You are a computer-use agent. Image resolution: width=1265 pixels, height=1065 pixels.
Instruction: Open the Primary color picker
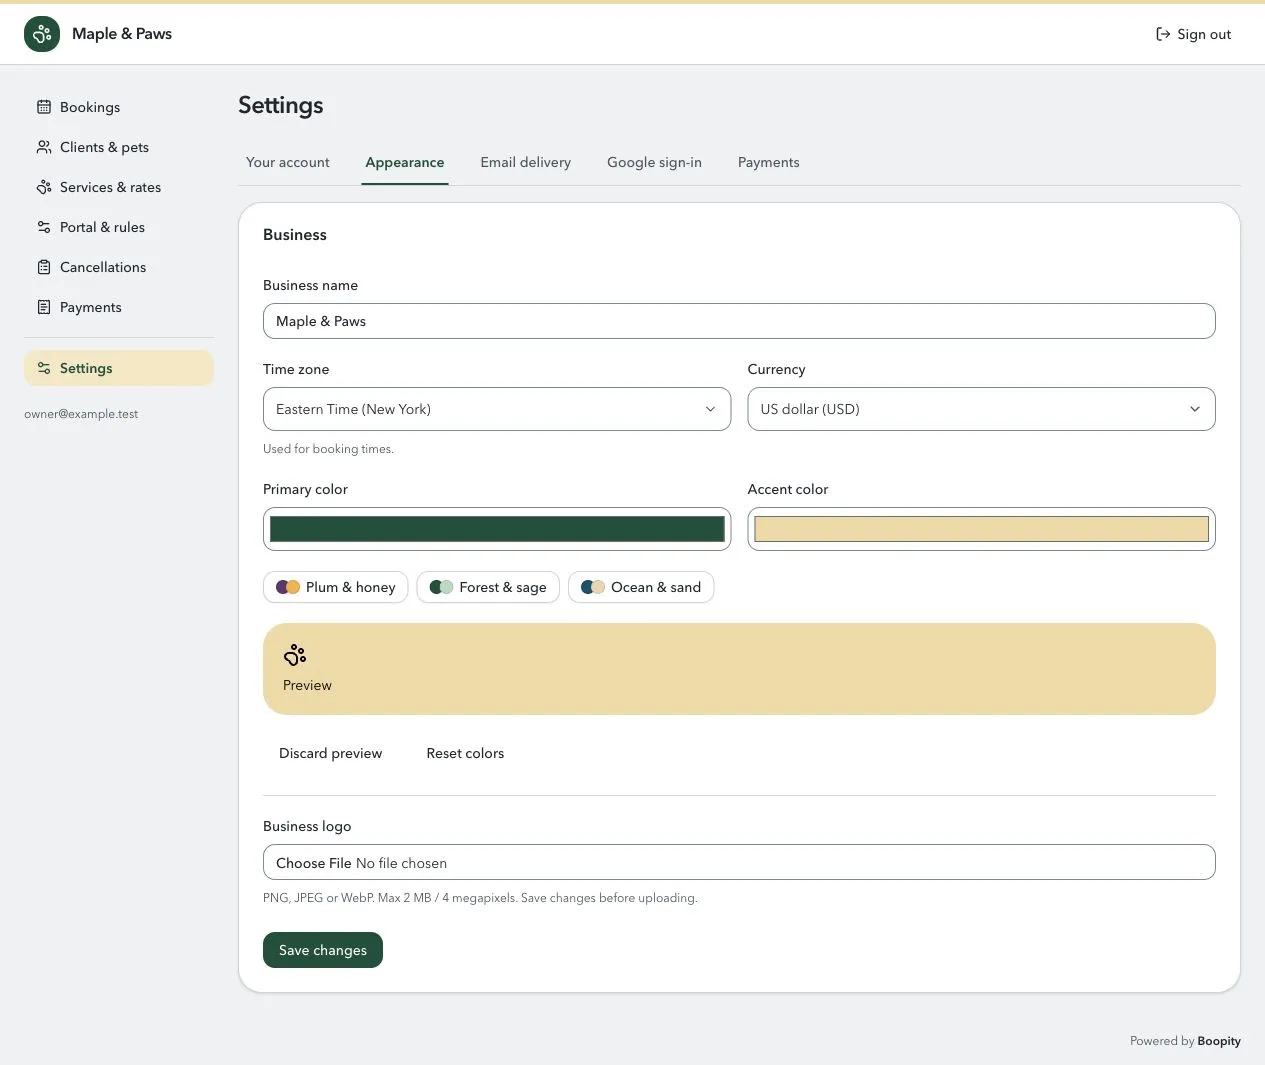tap(497, 529)
